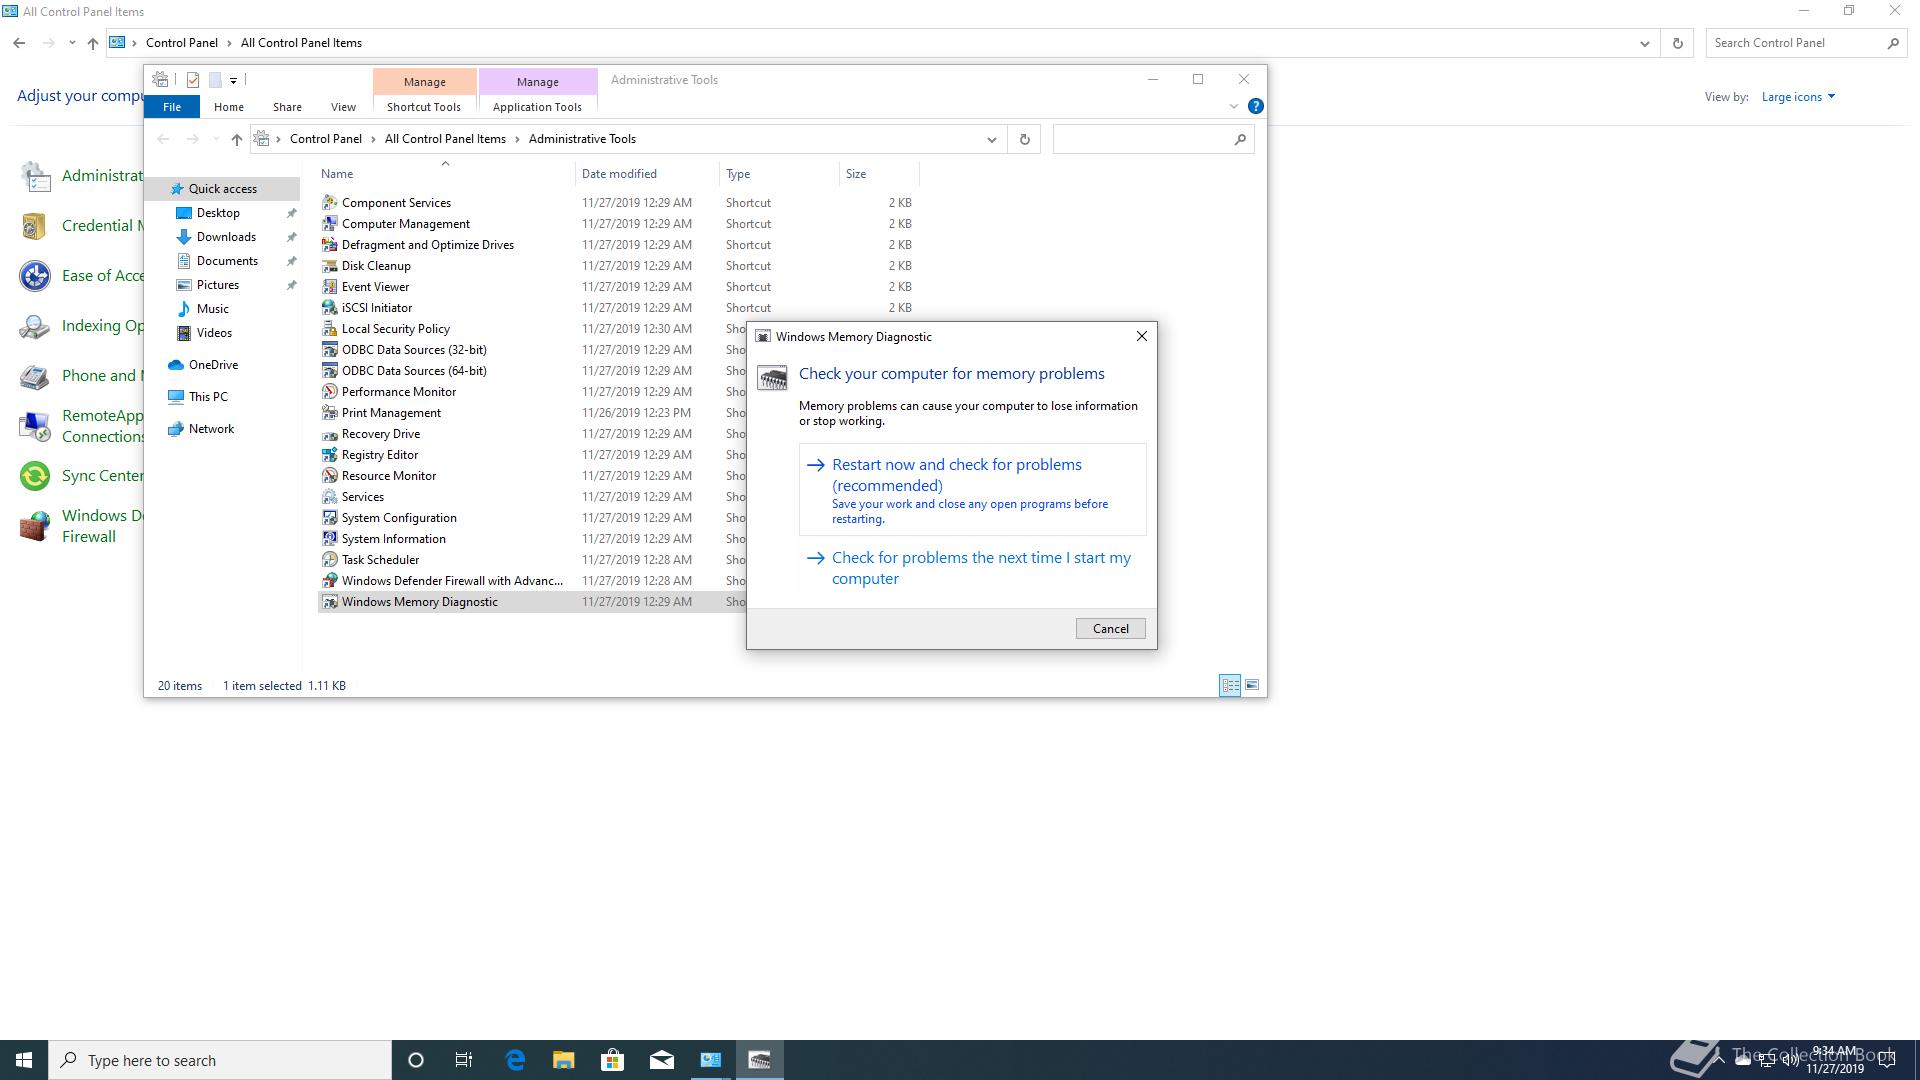Expand the ribbon with the chevron
This screenshot has height=1080, width=1920.
click(1233, 106)
